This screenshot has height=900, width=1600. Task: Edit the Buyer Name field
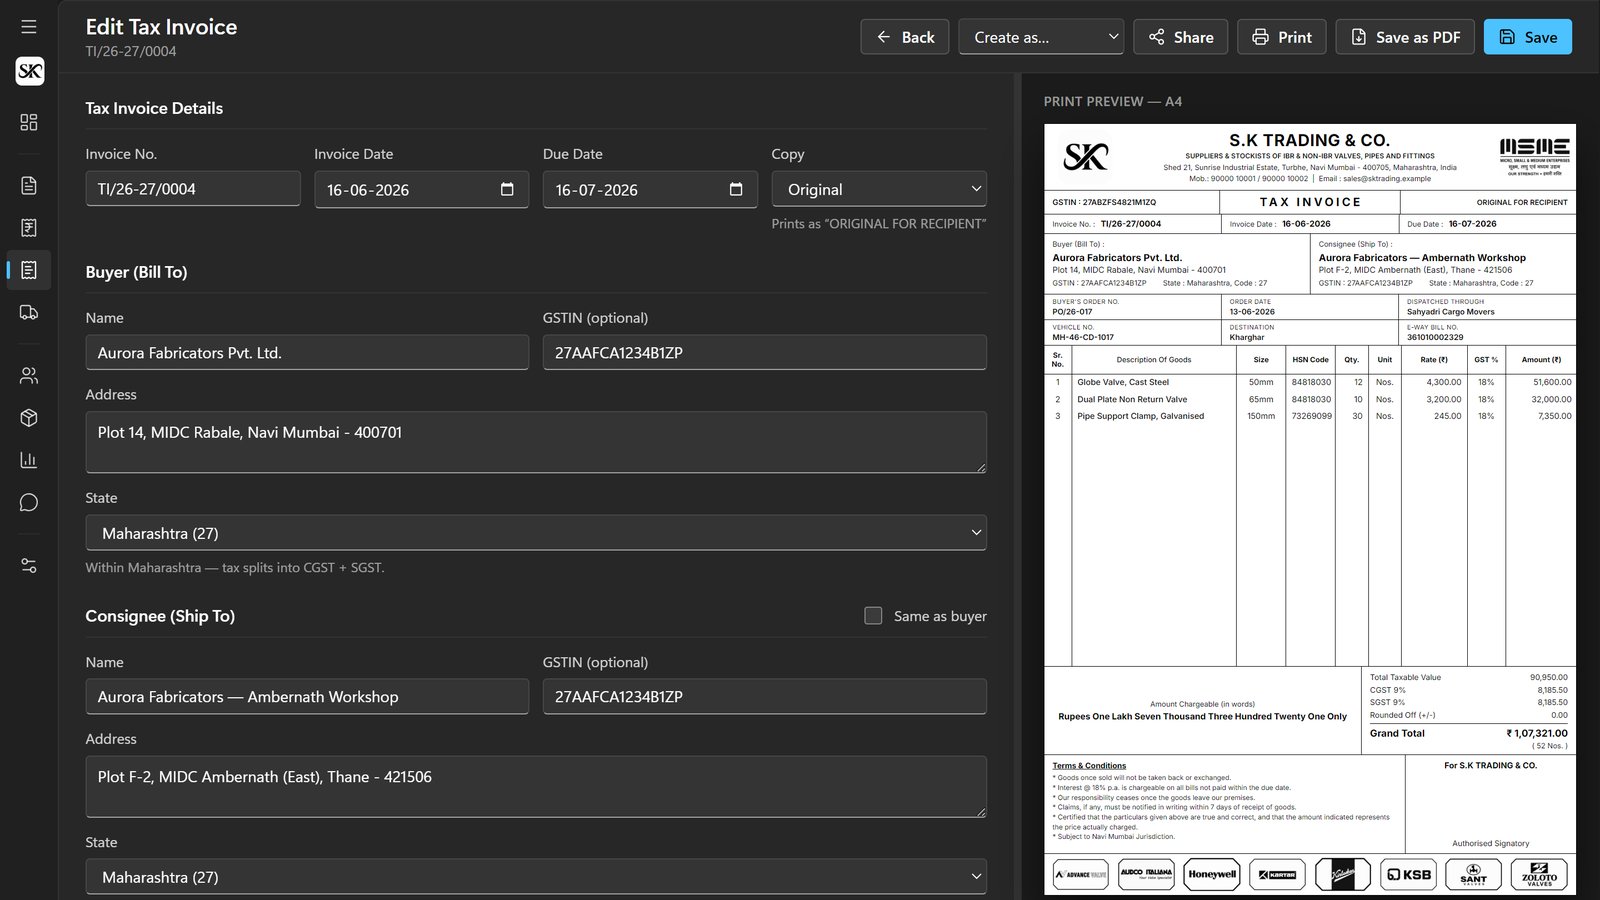click(x=307, y=353)
